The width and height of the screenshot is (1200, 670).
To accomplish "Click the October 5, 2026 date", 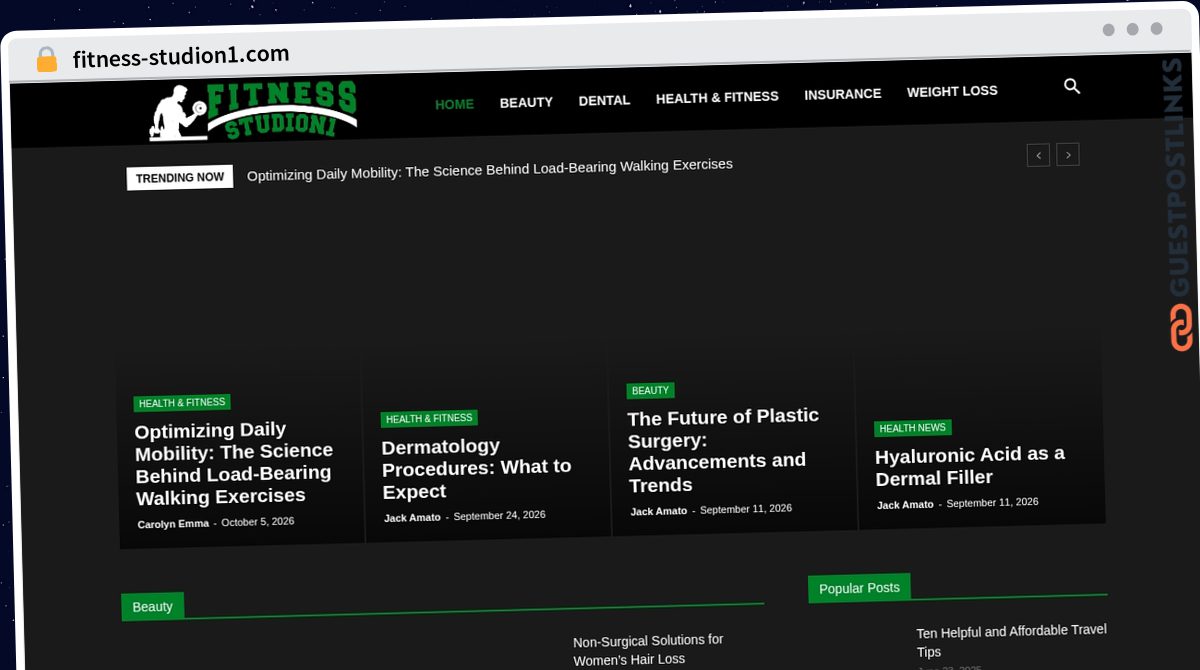I will pos(258,522).
